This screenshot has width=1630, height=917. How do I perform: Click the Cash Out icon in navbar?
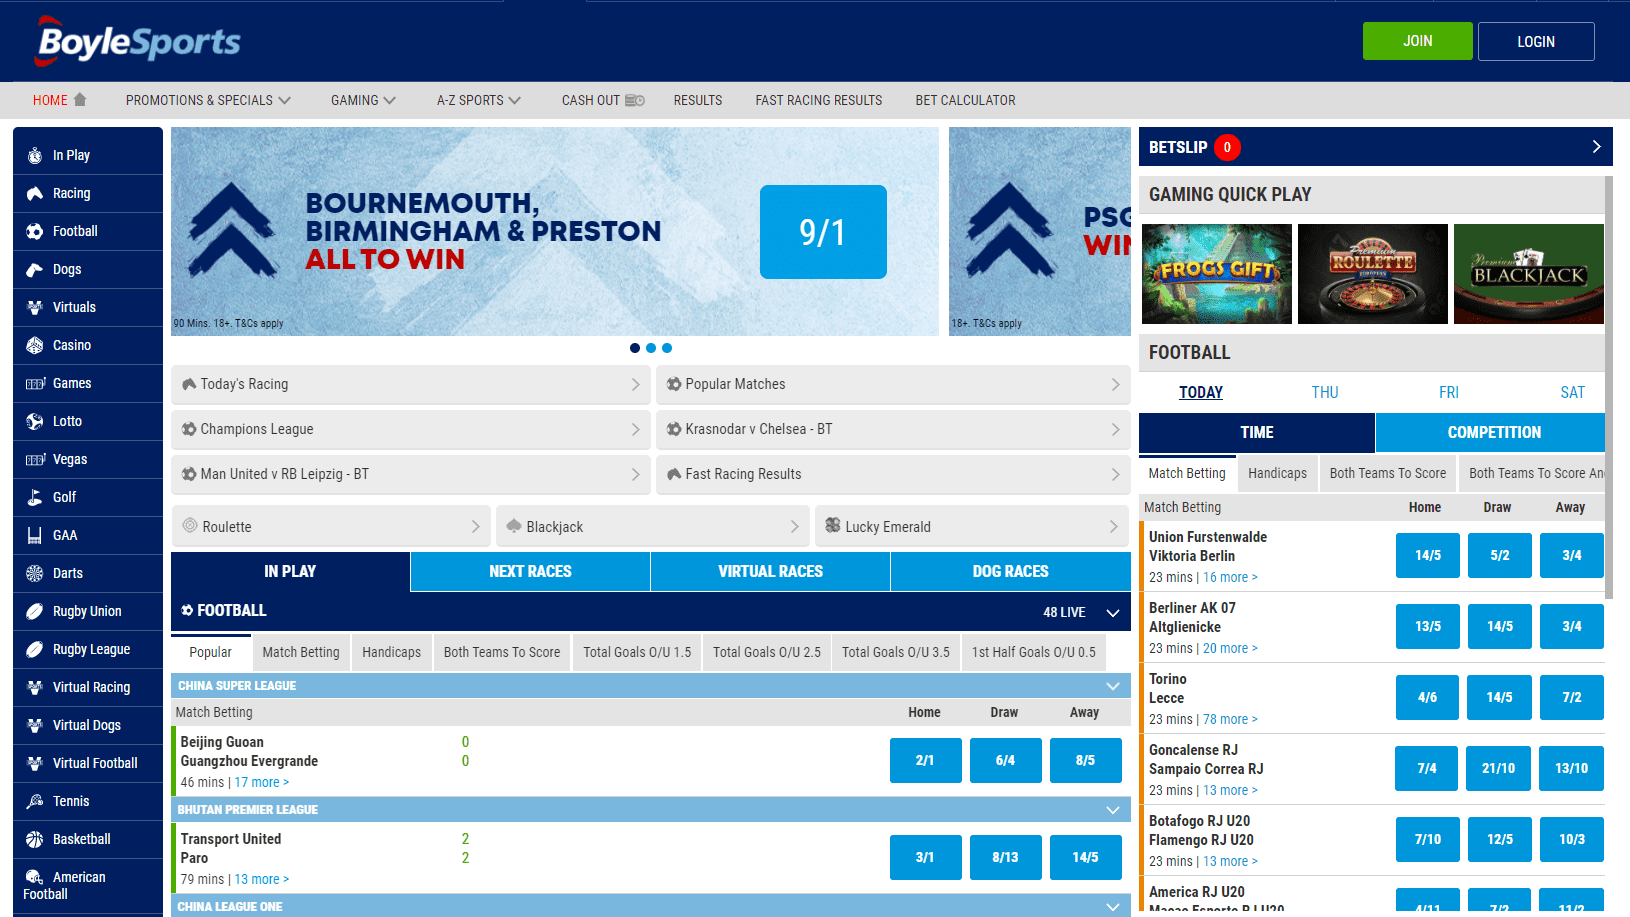pyautogui.click(x=635, y=100)
